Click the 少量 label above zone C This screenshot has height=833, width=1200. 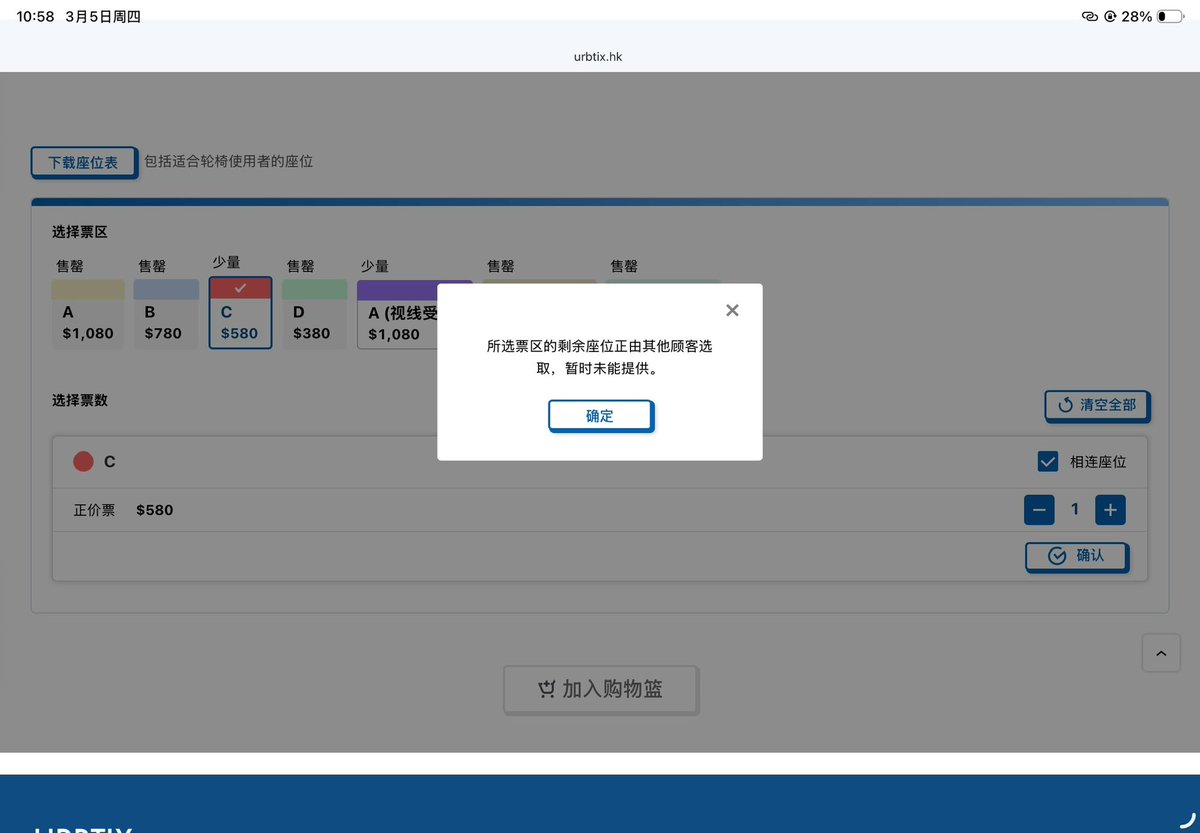pos(226,262)
